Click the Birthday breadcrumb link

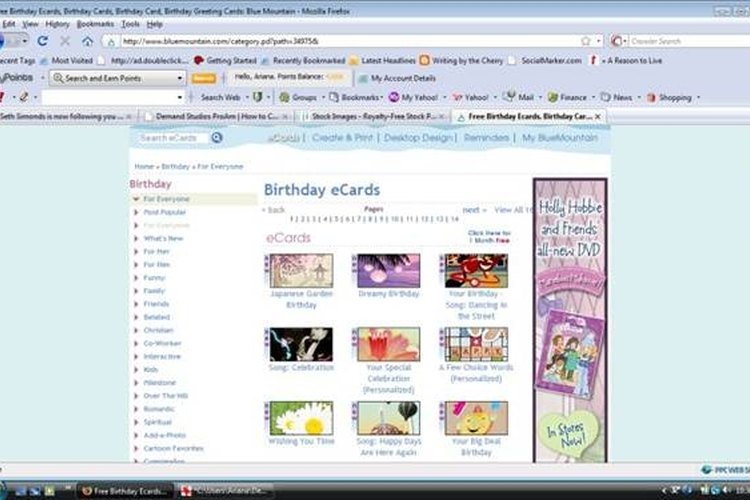175,167
